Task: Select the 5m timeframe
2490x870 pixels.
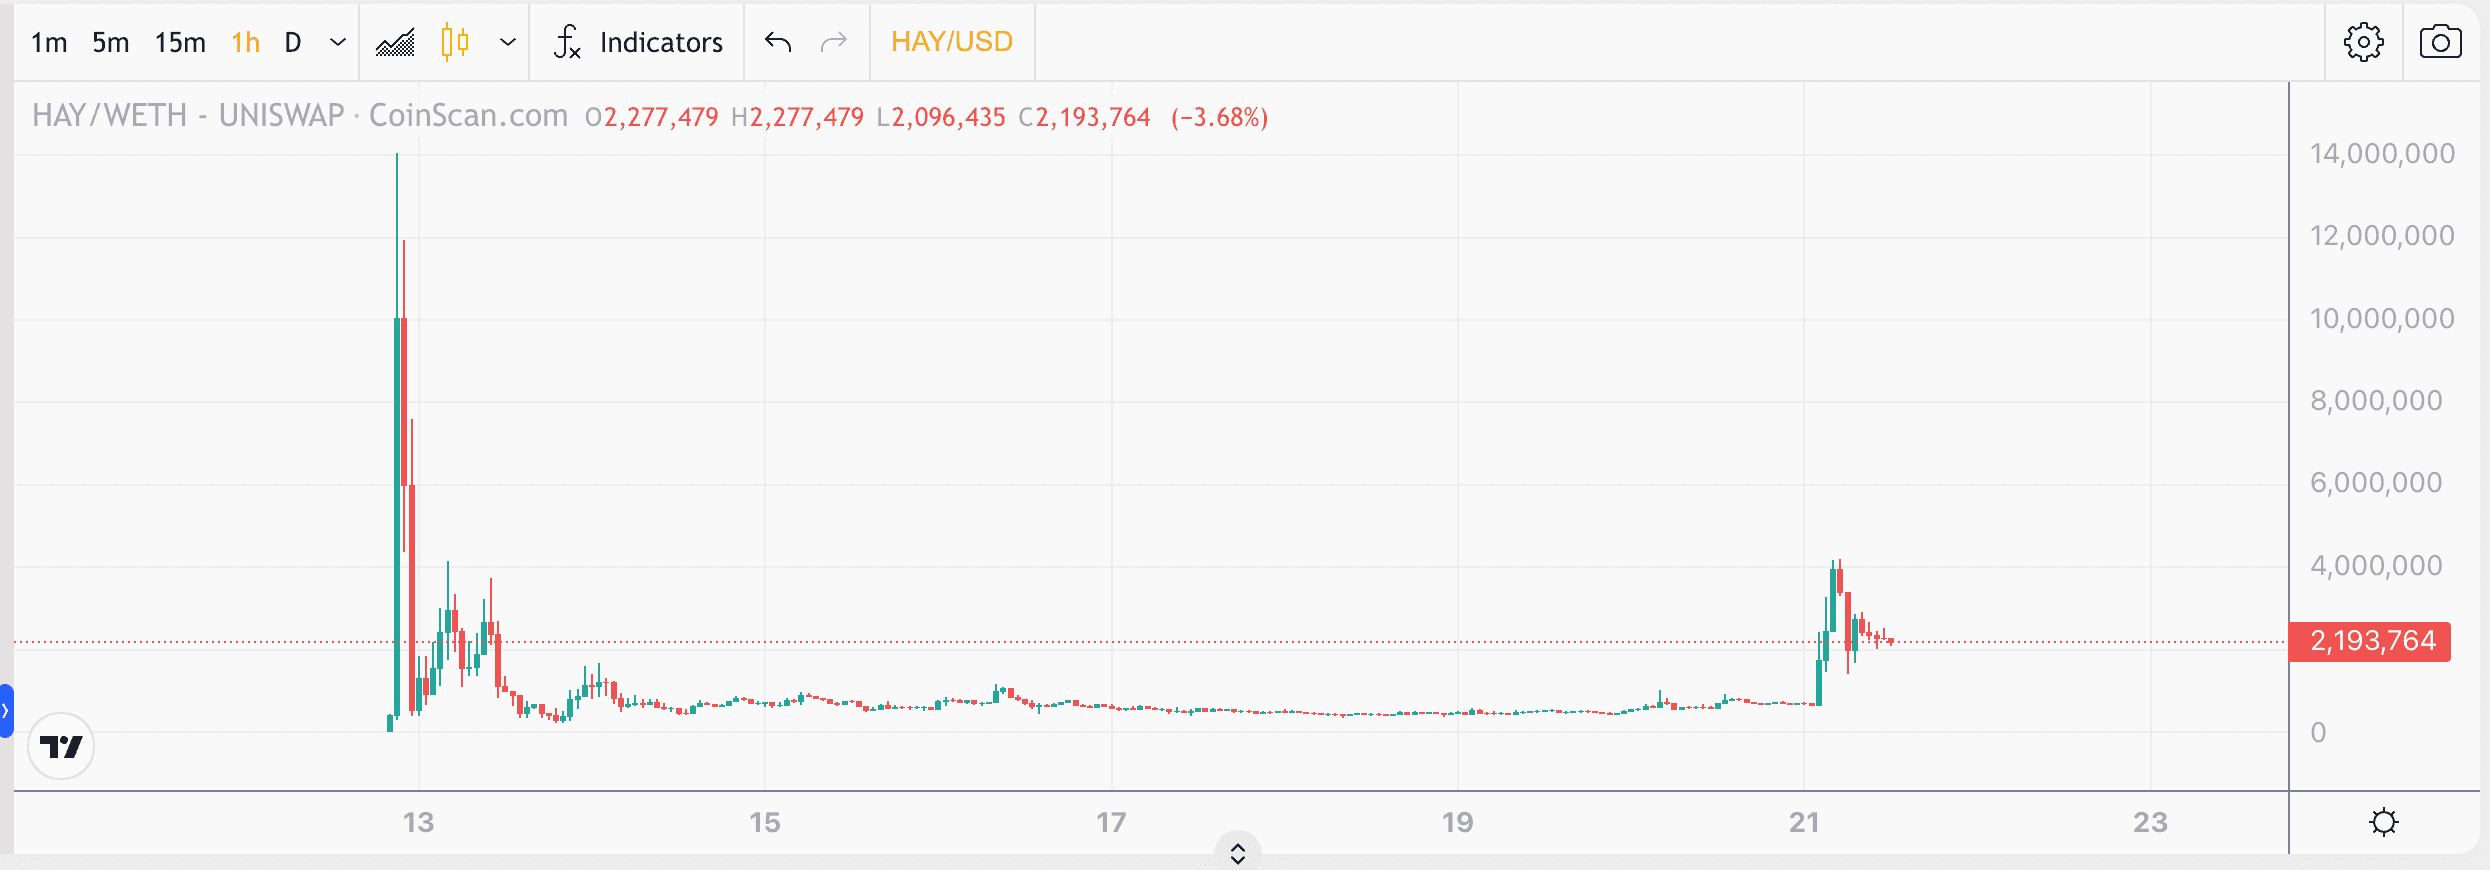Action: coord(111,42)
